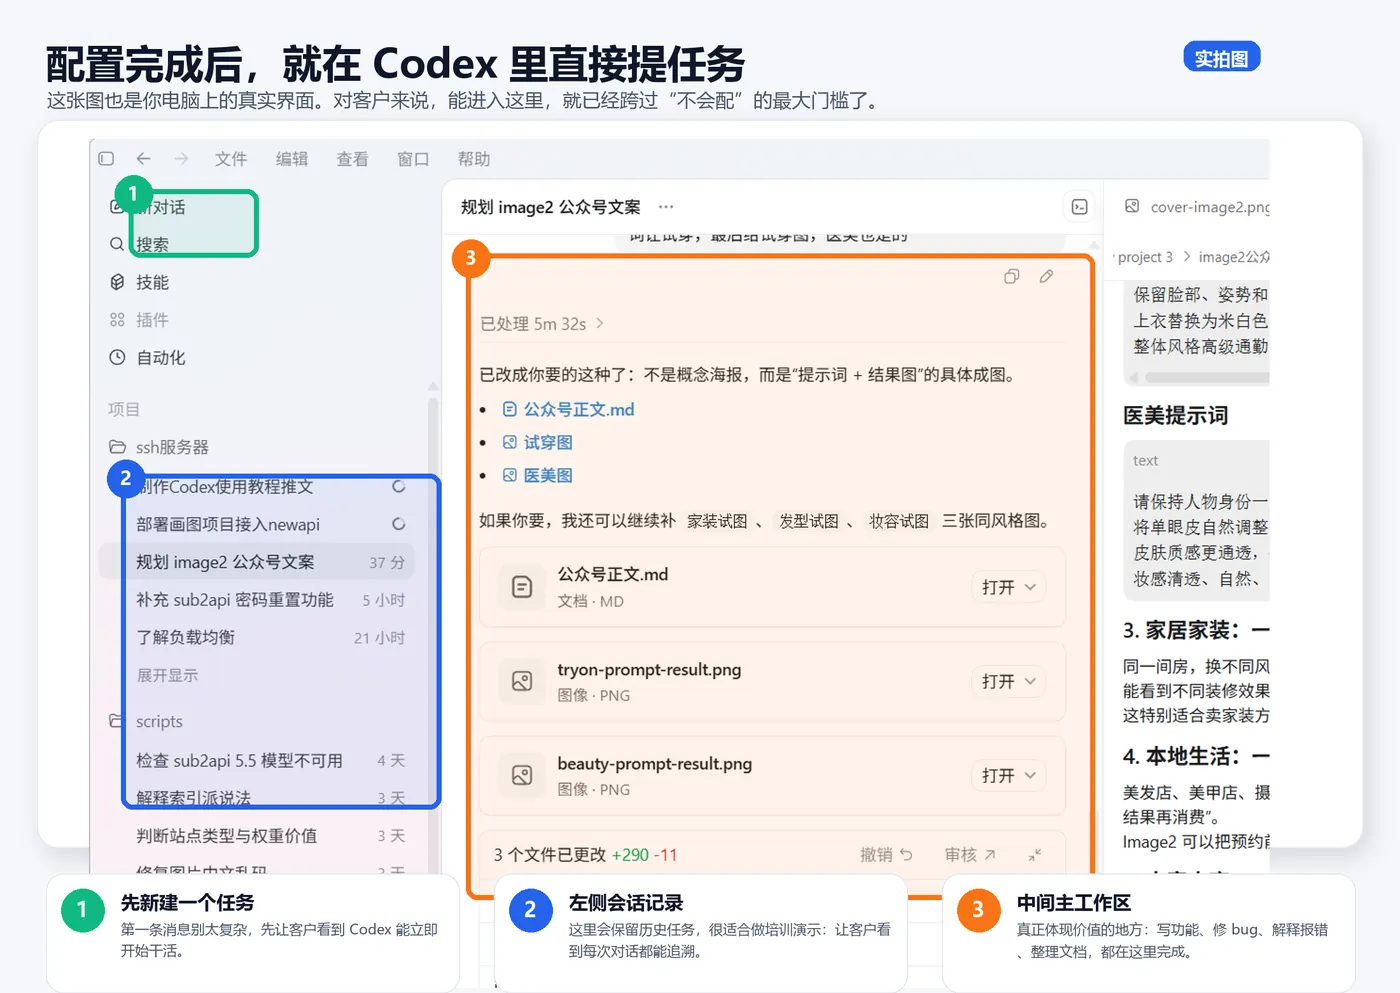
Task: Copy the reply with the copy icon
Action: click(1011, 277)
